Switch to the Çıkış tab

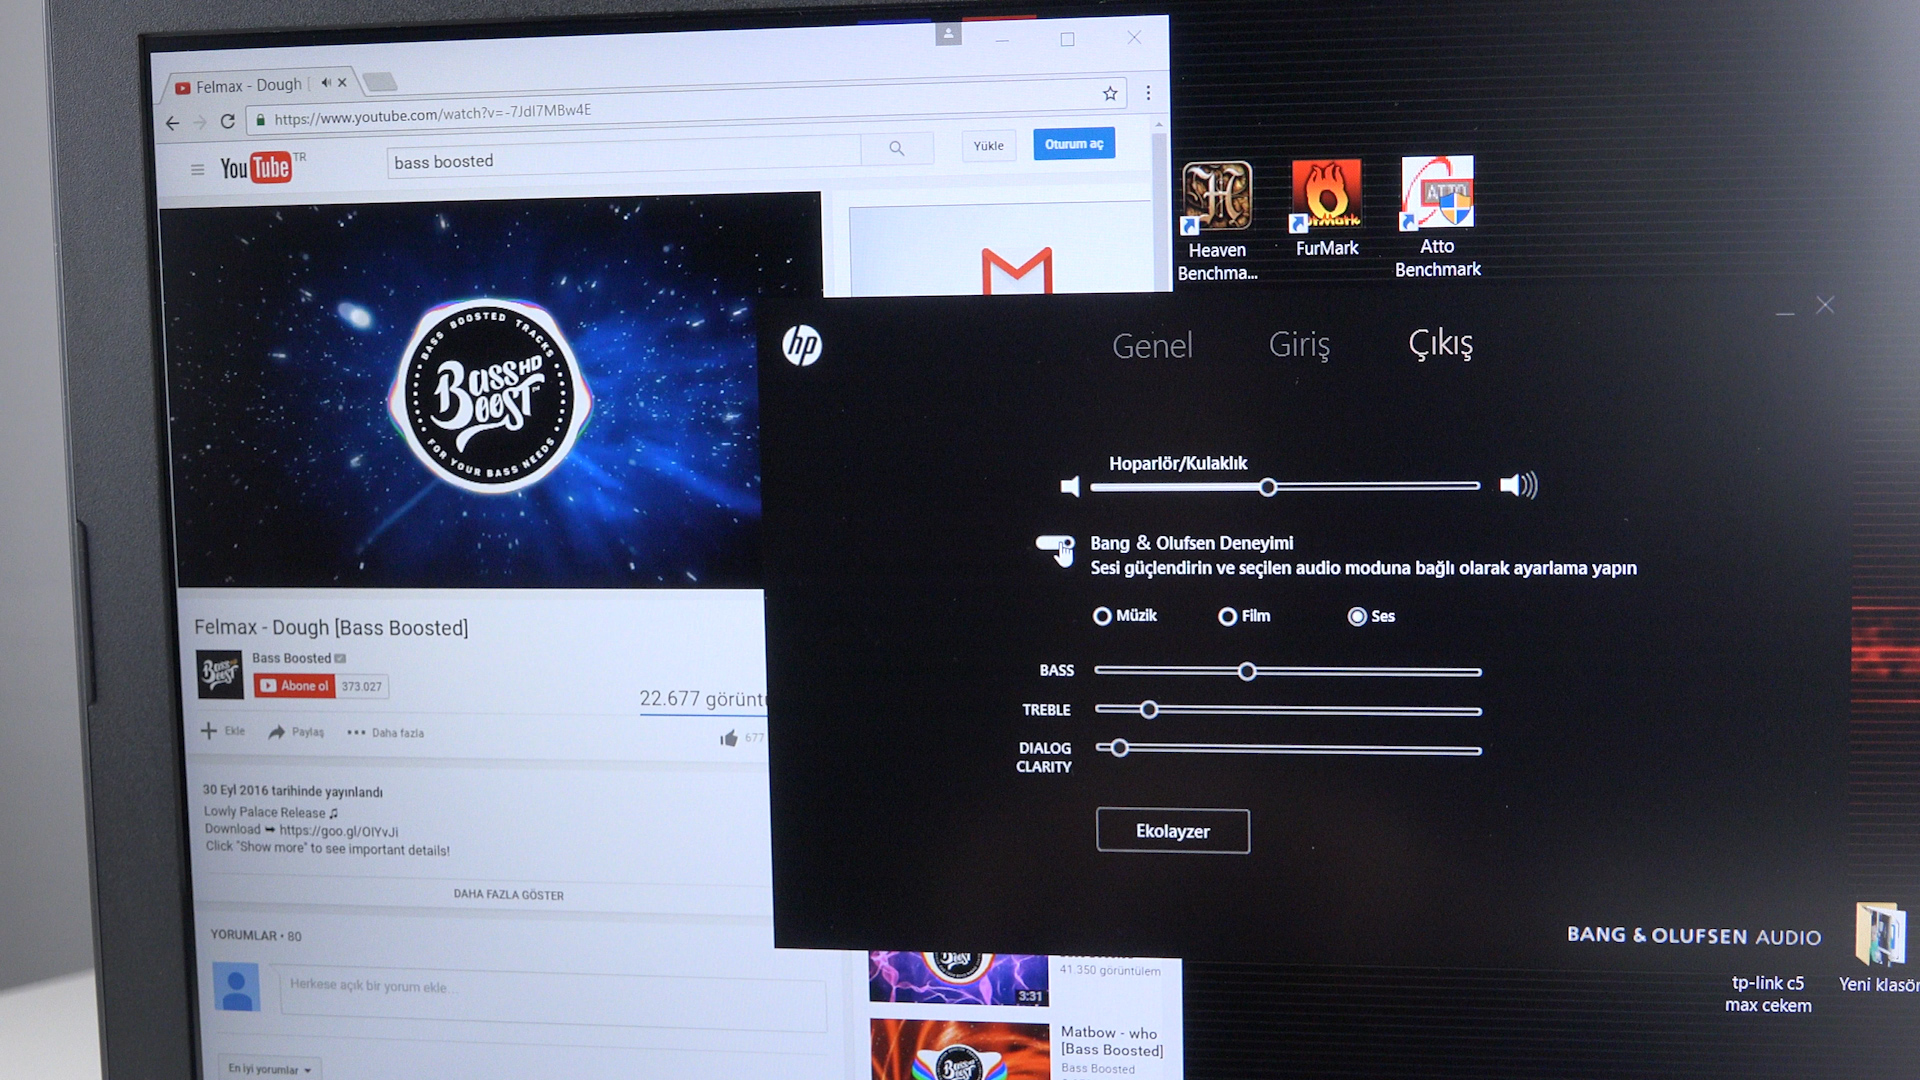pyautogui.click(x=1440, y=343)
